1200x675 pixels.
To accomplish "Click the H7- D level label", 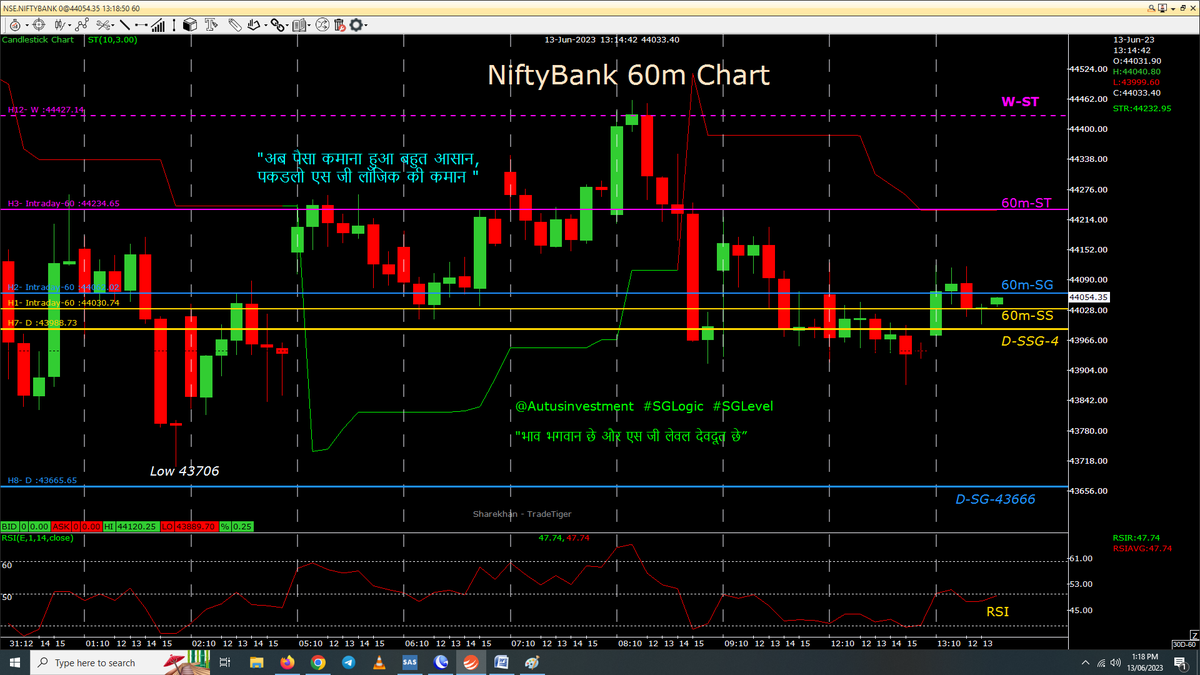I will (42, 323).
